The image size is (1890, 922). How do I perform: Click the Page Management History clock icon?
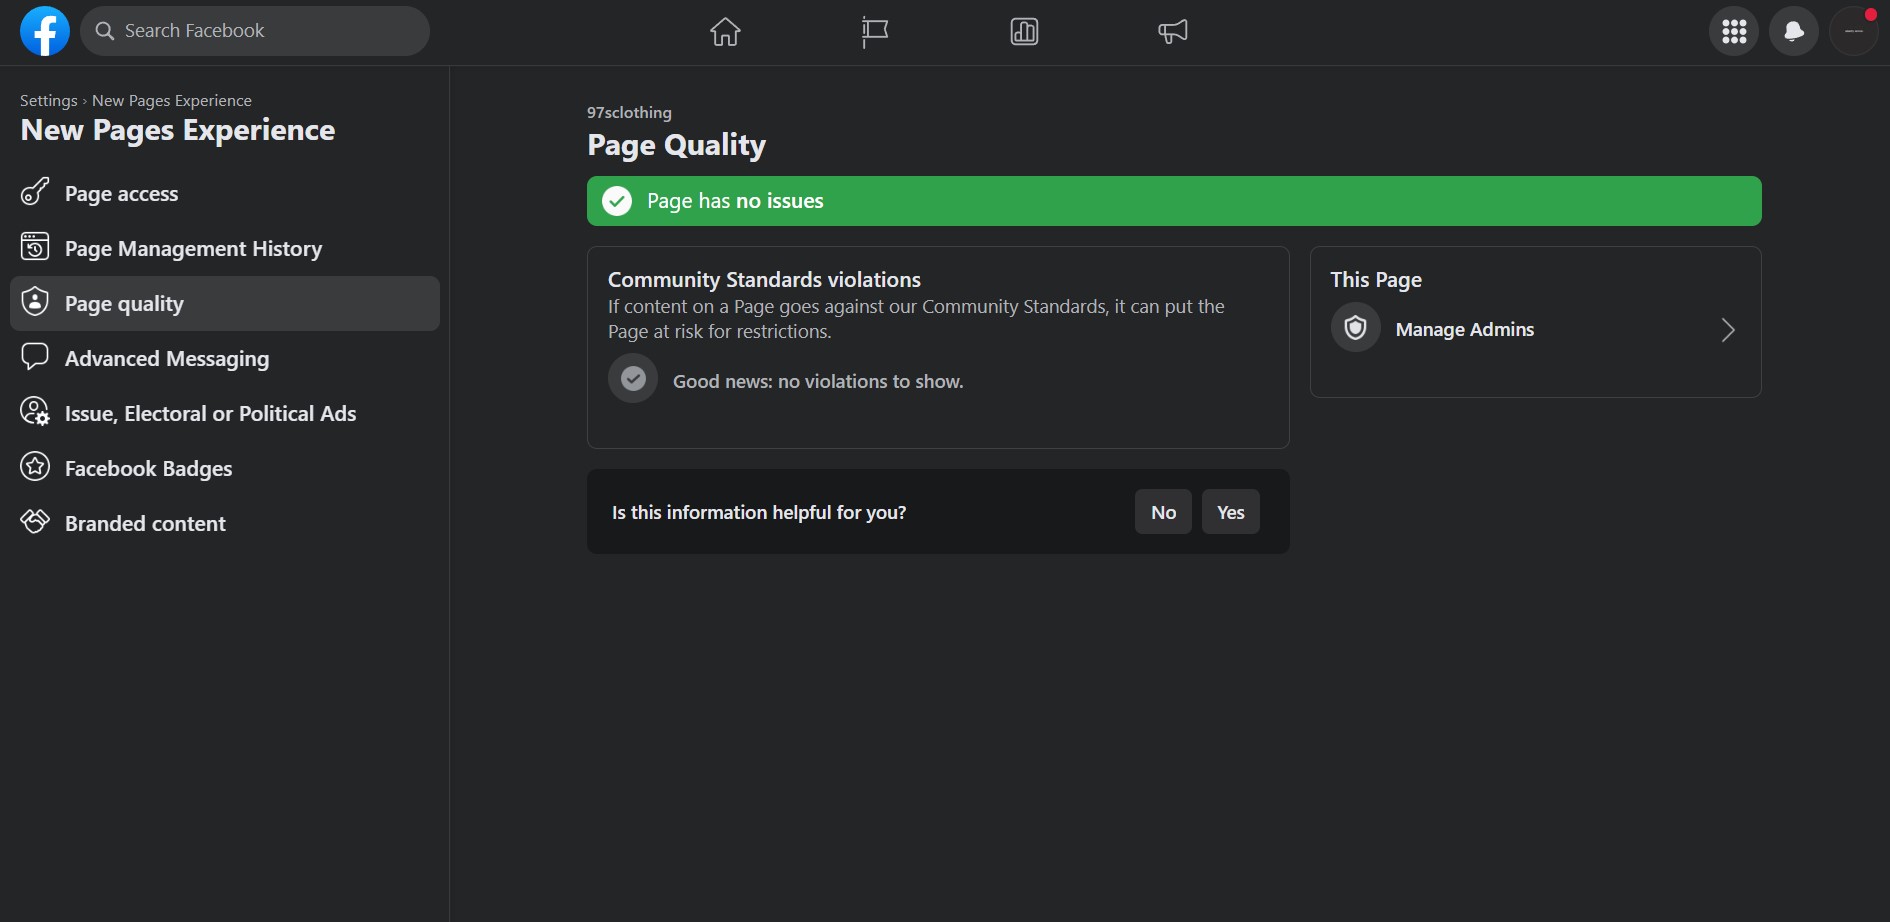point(35,247)
